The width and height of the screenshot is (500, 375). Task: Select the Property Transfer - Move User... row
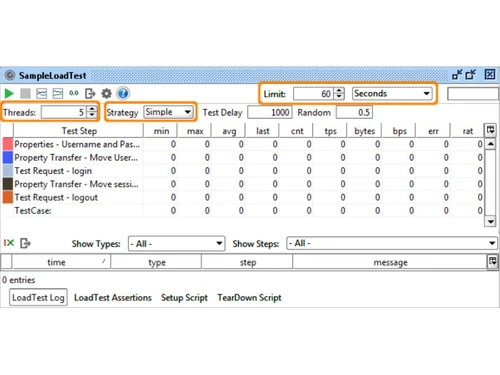click(243, 157)
